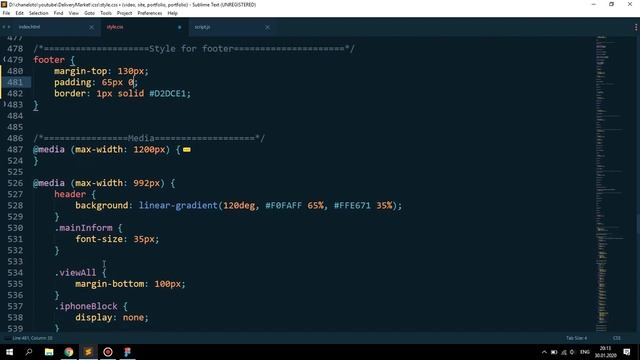The image size is (640, 360).
Task: Click the Media comment line
Action: click(x=149, y=138)
